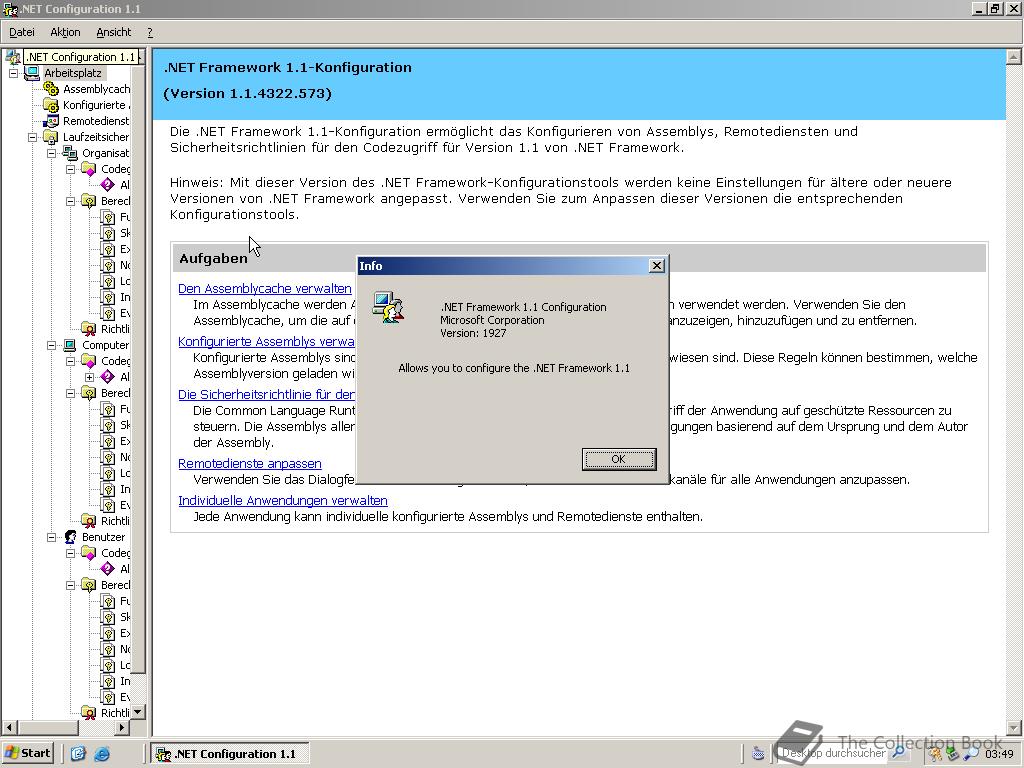
Task: Select purple diamond code group icon under Benutzer
Action: click(108, 569)
